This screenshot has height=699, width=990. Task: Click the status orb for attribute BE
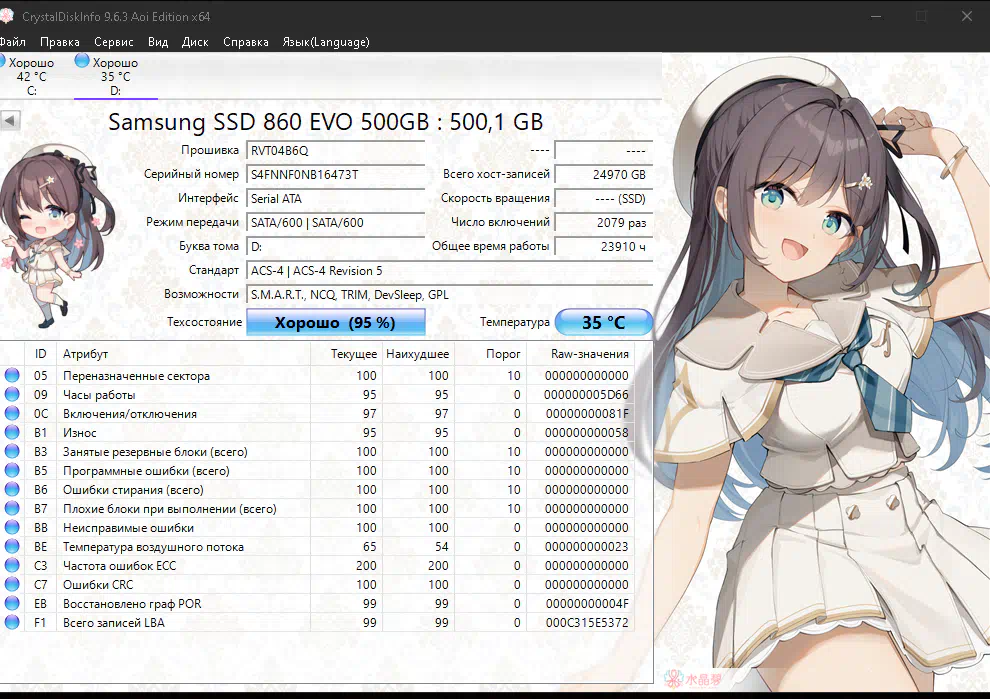click(x=12, y=546)
